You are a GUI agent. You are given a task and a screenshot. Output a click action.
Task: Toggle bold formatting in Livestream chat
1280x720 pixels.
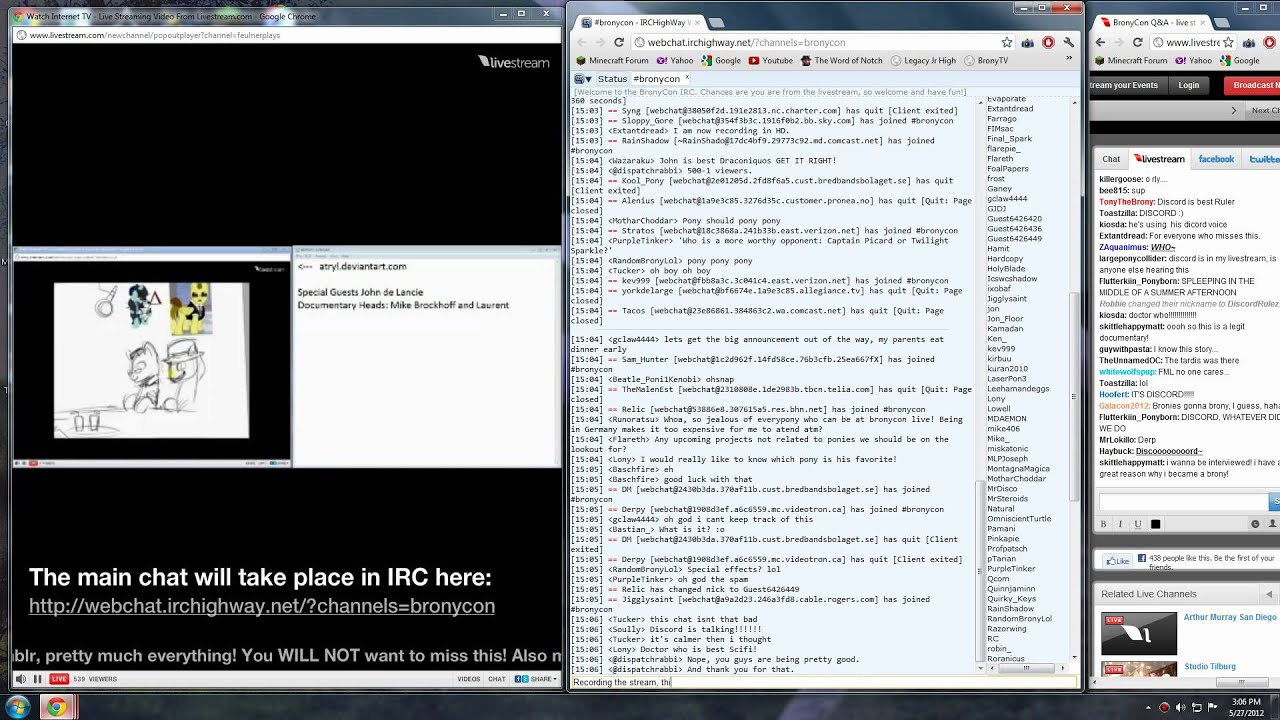(1103, 524)
